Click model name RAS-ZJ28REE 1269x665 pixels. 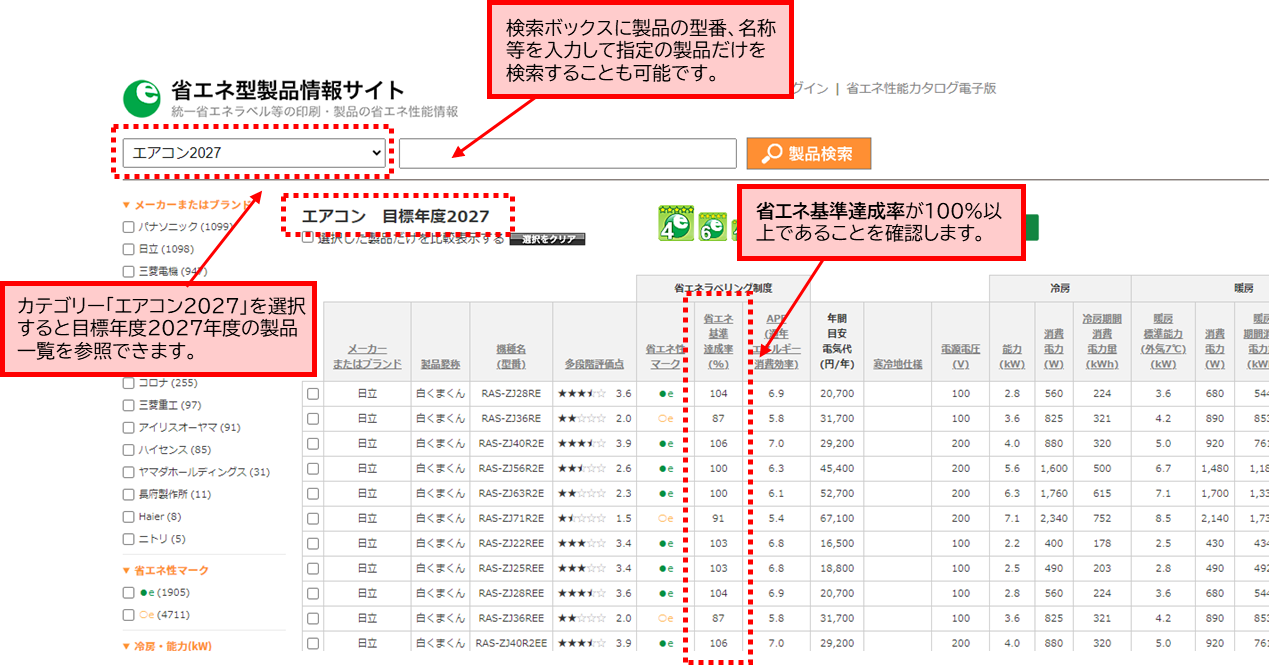pos(511,594)
